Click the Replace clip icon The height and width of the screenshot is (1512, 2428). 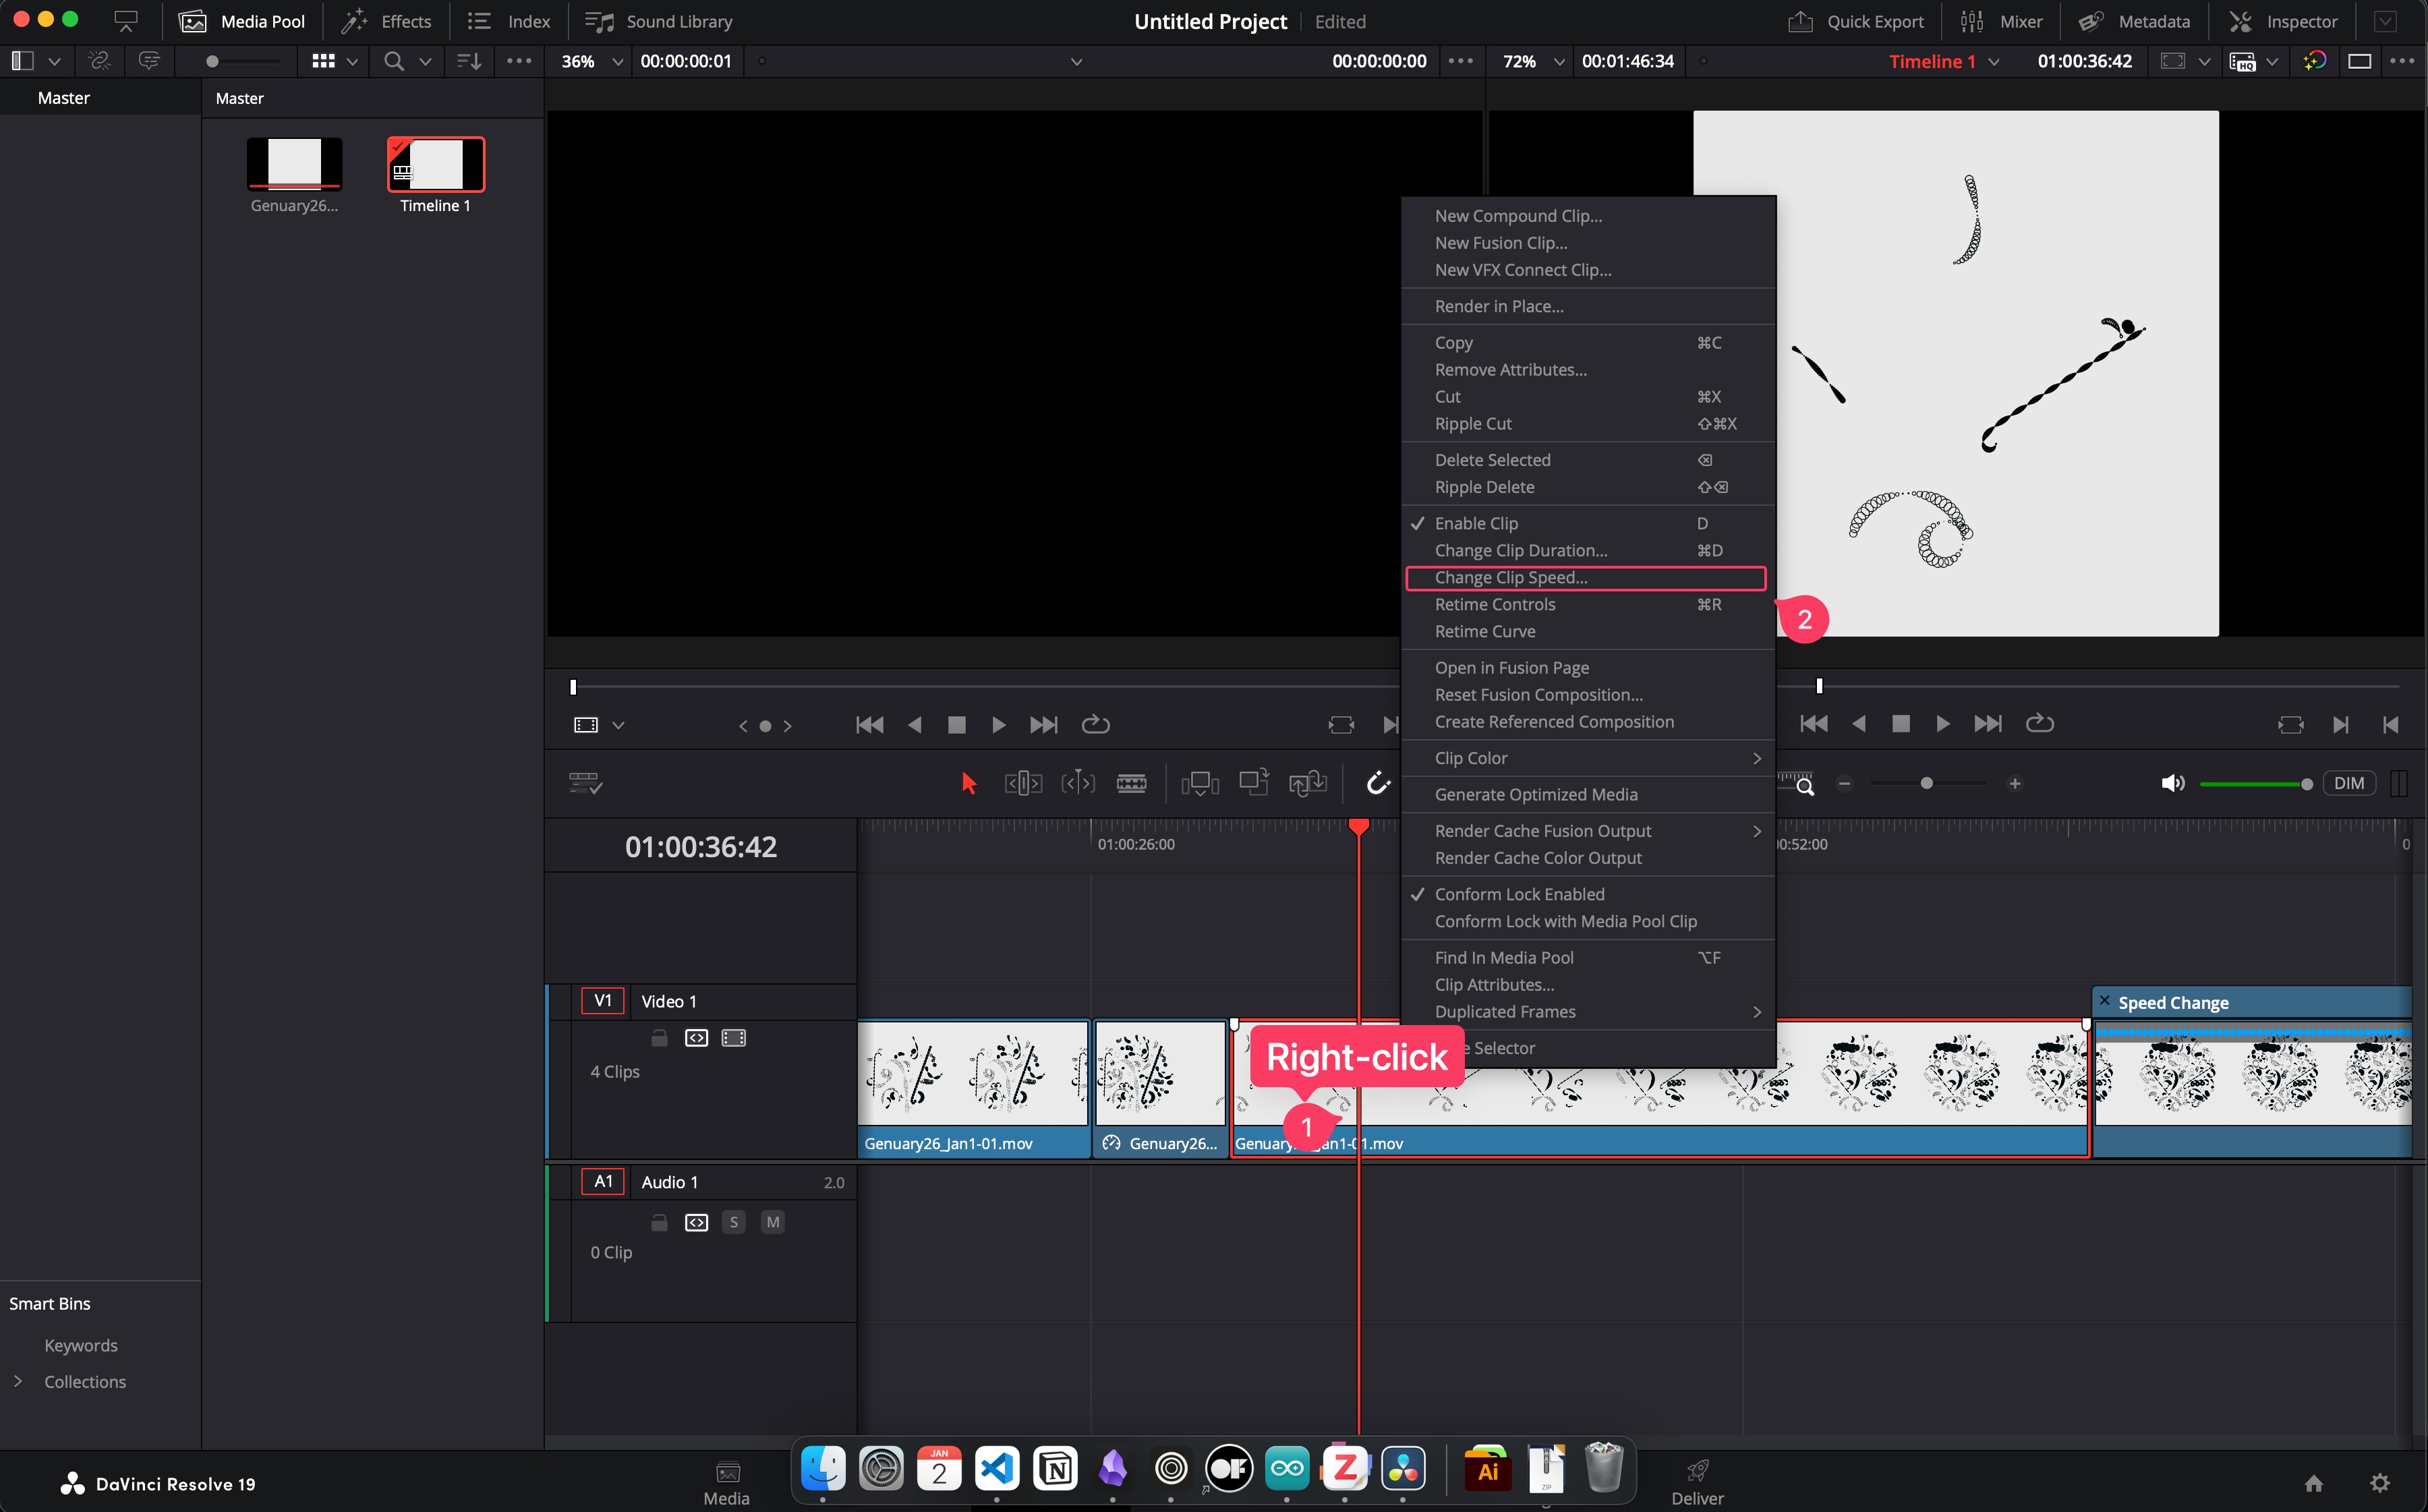[x=1308, y=783]
